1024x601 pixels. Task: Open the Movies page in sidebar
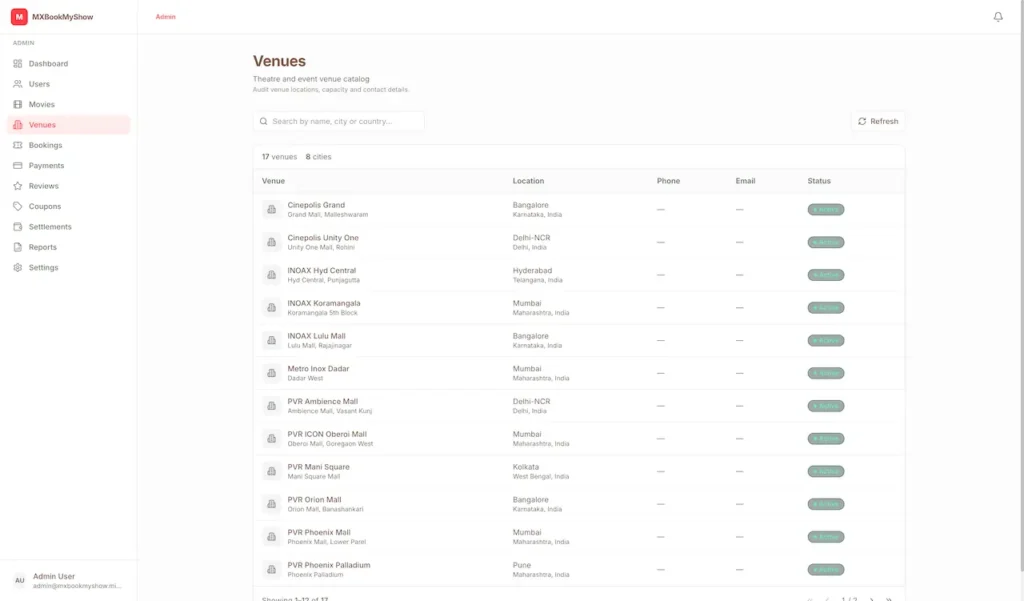[x=68, y=104]
